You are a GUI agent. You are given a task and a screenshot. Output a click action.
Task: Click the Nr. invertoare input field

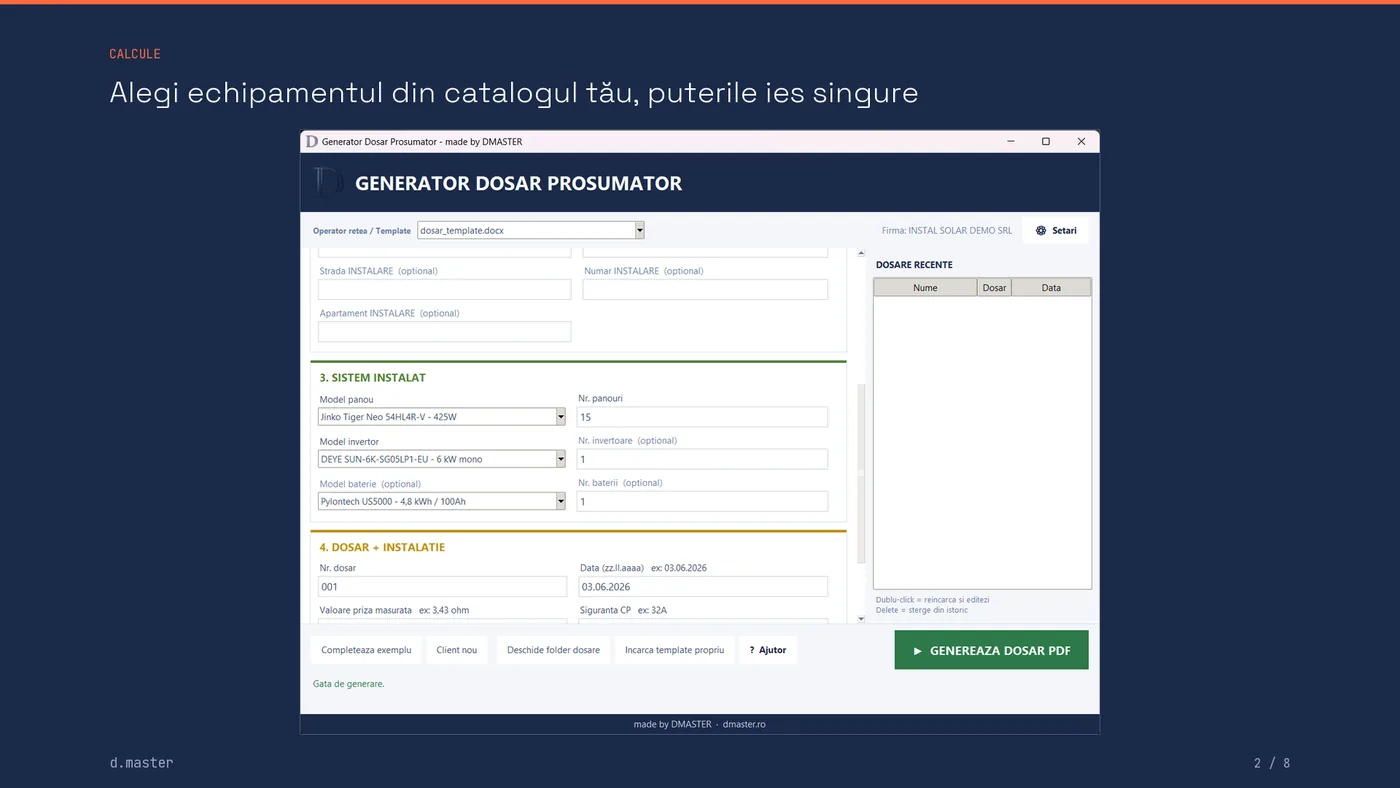(x=703, y=459)
